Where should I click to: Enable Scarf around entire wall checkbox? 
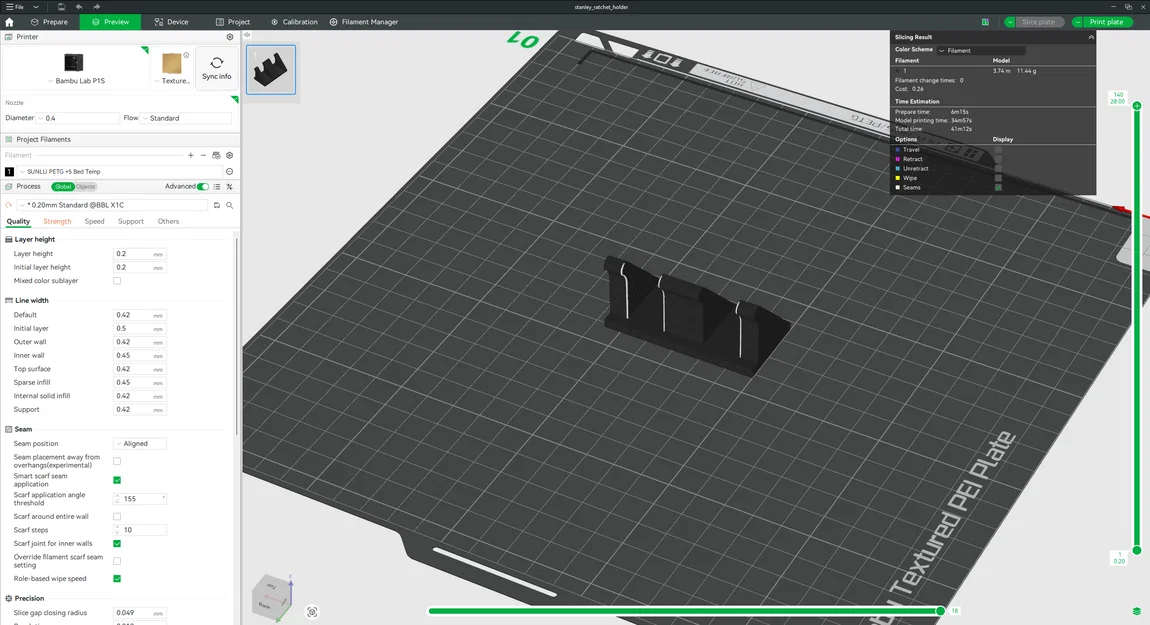(117, 516)
